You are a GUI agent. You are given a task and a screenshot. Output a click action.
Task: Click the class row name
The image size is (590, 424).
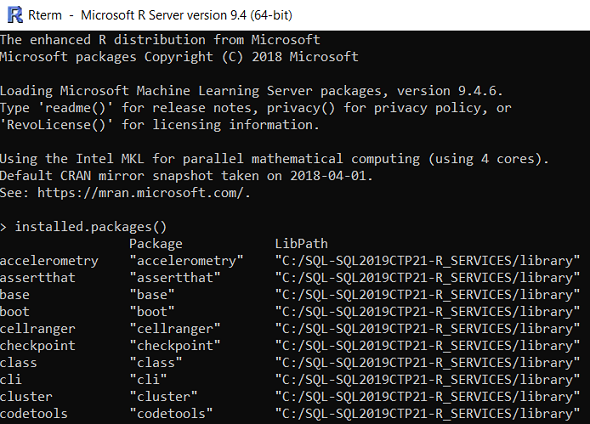point(18,363)
